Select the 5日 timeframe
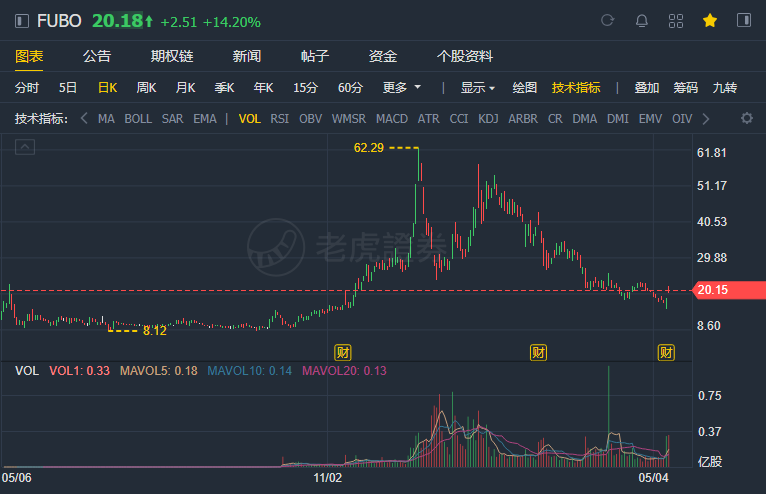Image resolution: width=766 pixels, height=494 pixels. point(68,87)
